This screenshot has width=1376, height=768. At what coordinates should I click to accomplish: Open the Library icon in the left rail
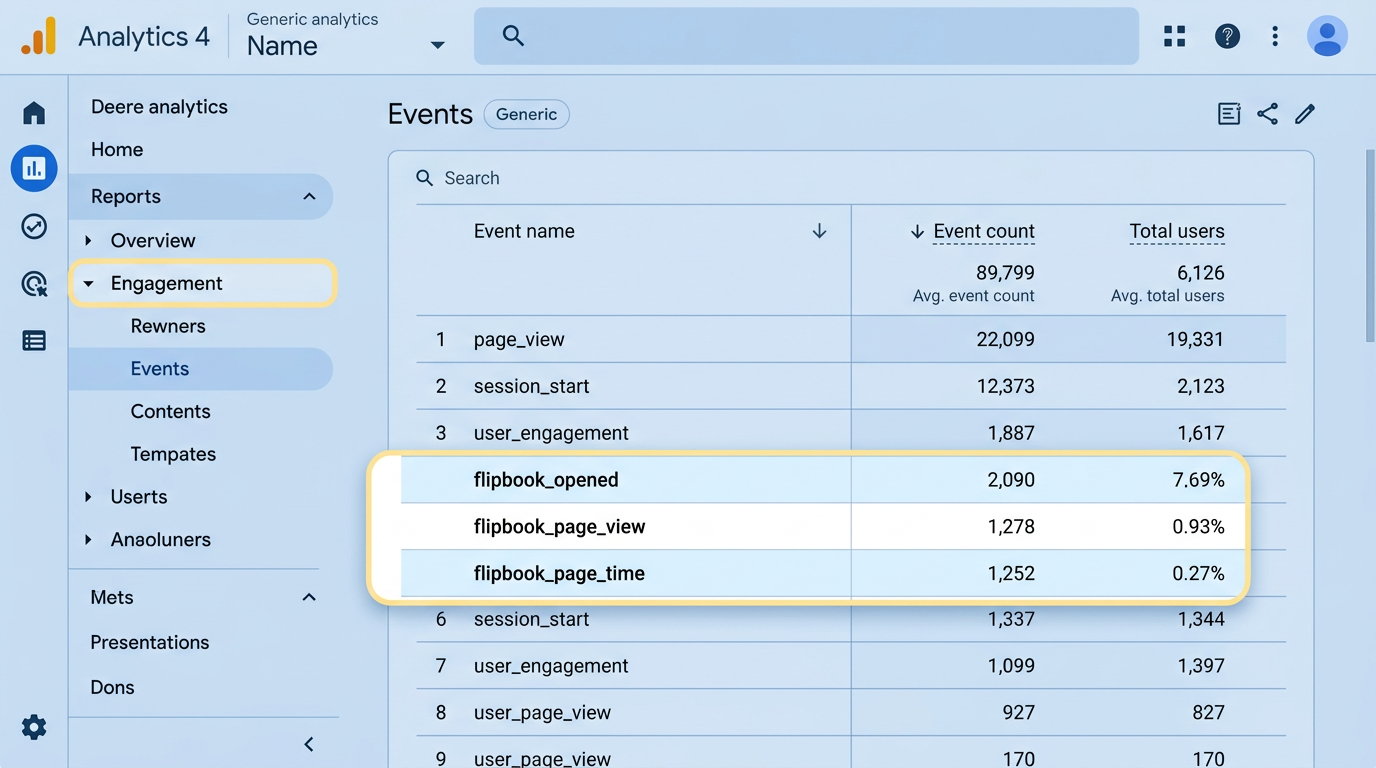(33, 340)
